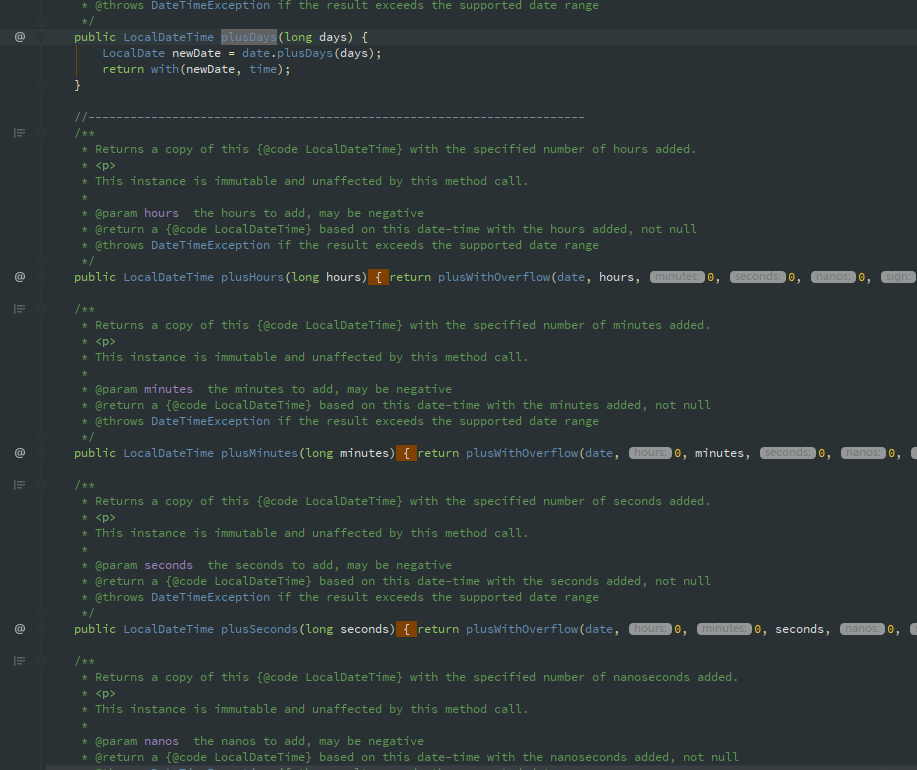This screenshot has height=770, width=917.
Task: Click '@param seconds' tag in Javadoc
Action: [x=144, y=565]
